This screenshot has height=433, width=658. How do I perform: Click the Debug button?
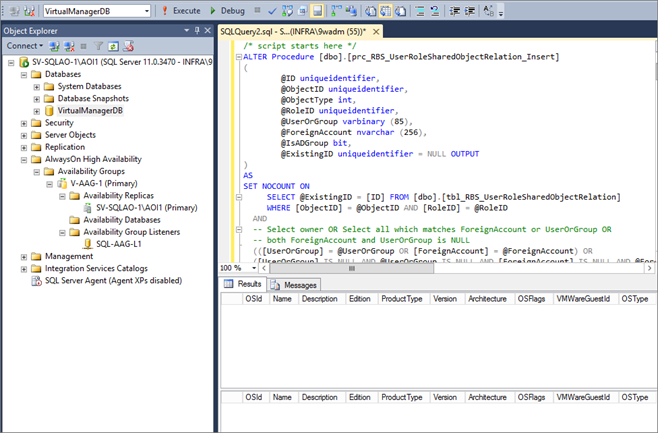227,11
